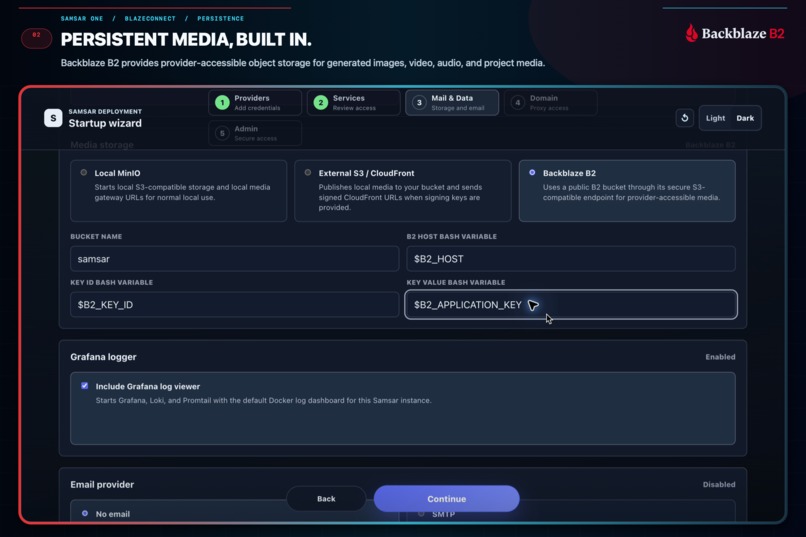This screenshot has width=806, height=537.
Task: Click the Samsar 'S' logo icon
Action: 53,118
